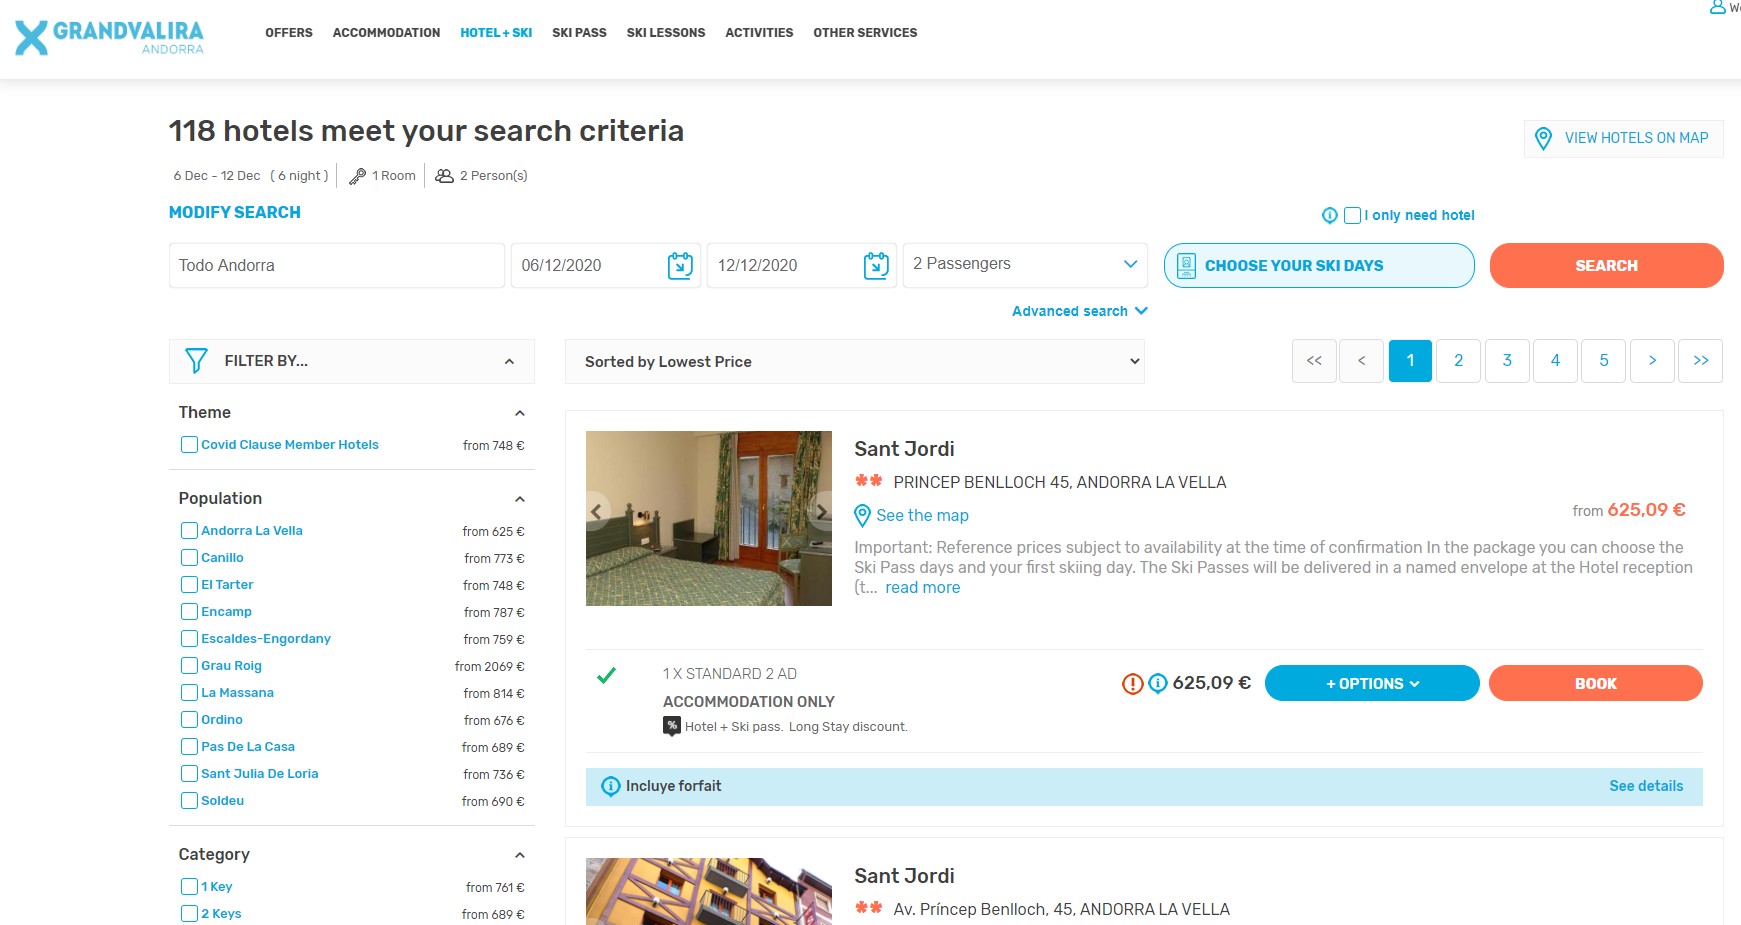
Task: Click the red warning icon beside price
Action: click(x=1132, y=684)
